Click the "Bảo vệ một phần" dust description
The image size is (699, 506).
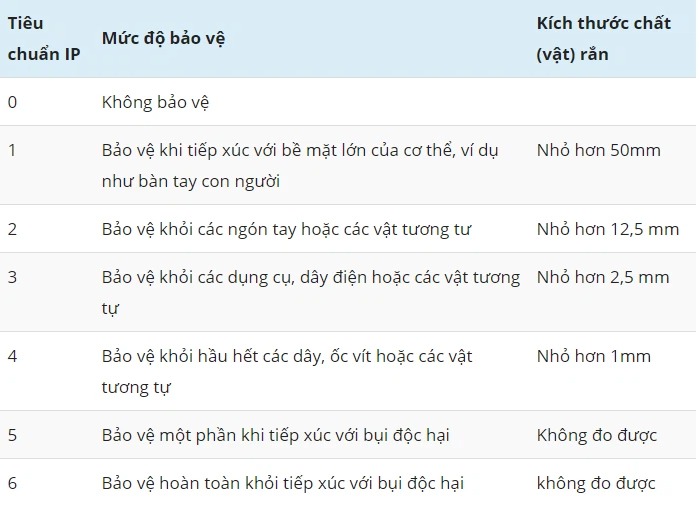[x=275, y=435]
